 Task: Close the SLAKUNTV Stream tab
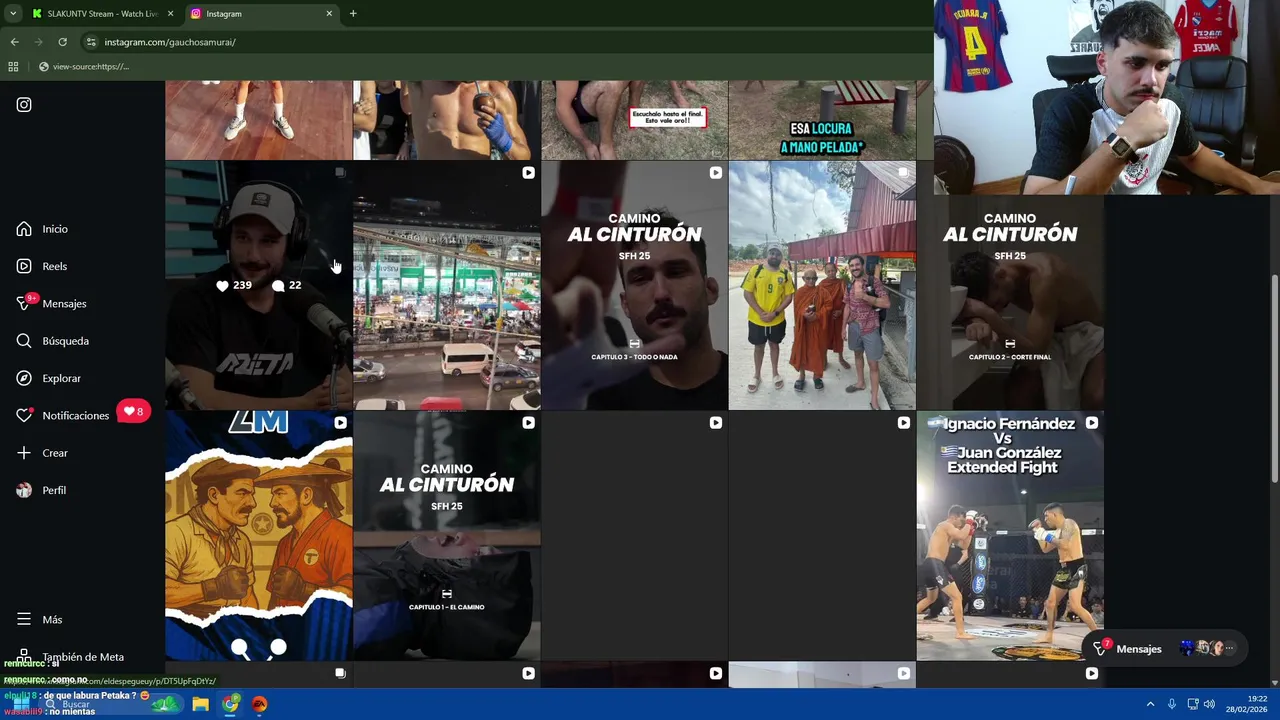coord(170,14)
